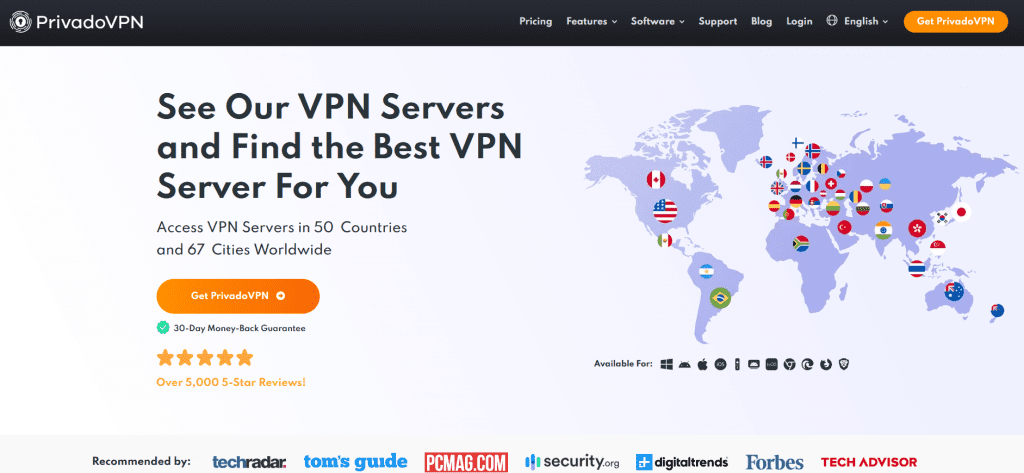Select the Apple macOS icon
1024x473 pixels.
(x=703, y=364)
